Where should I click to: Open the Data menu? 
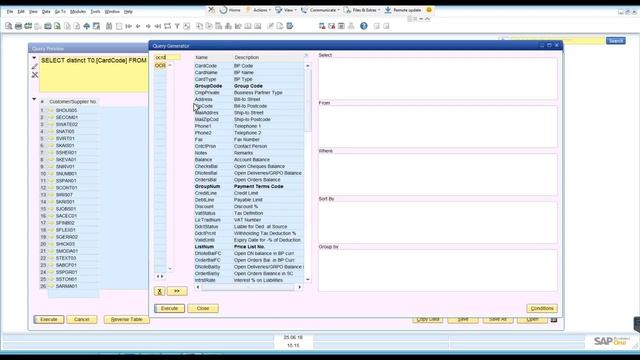(46, 12)
